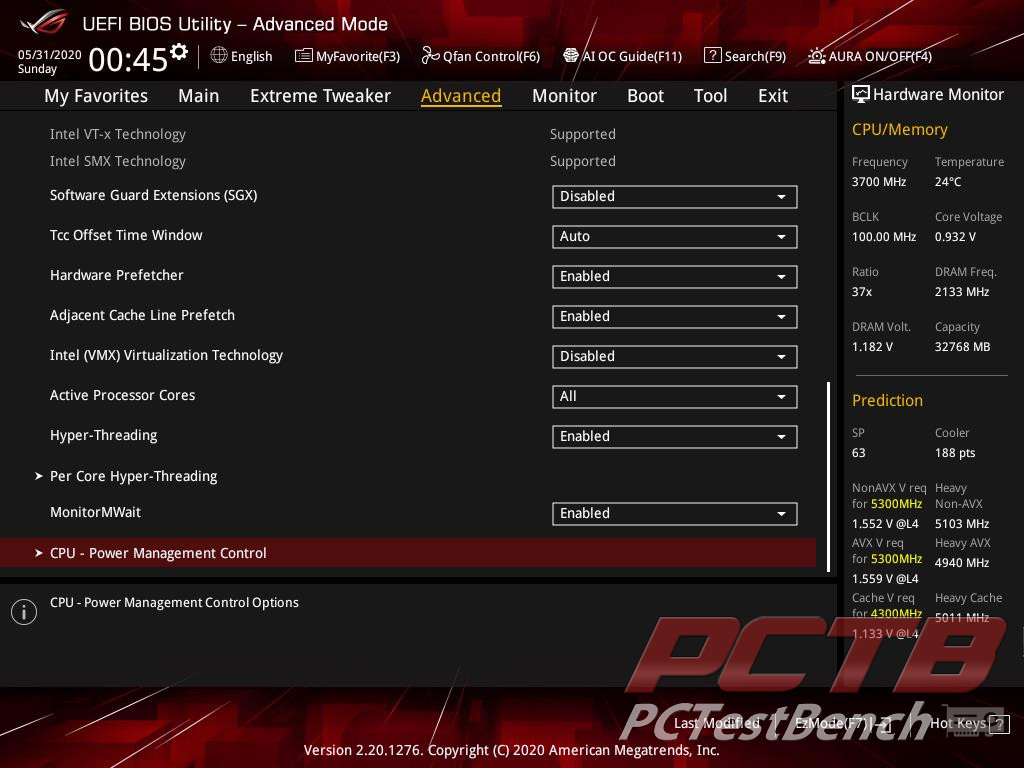Switch to EzMode(F7)
Screen dimensions: 1024x768
(842, 723)
